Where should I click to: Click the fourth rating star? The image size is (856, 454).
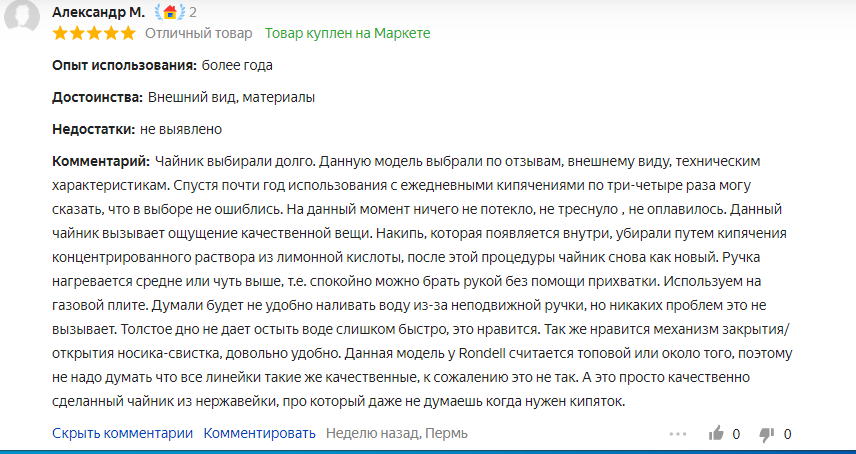111,33
